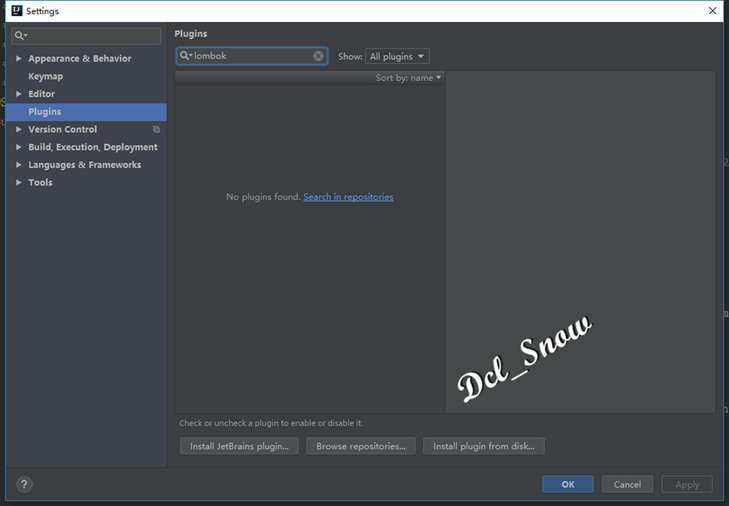Image resolution: width=729 pixels, height=506 pixels.
Task: Click the Cancel button
Action: (627, 484)
